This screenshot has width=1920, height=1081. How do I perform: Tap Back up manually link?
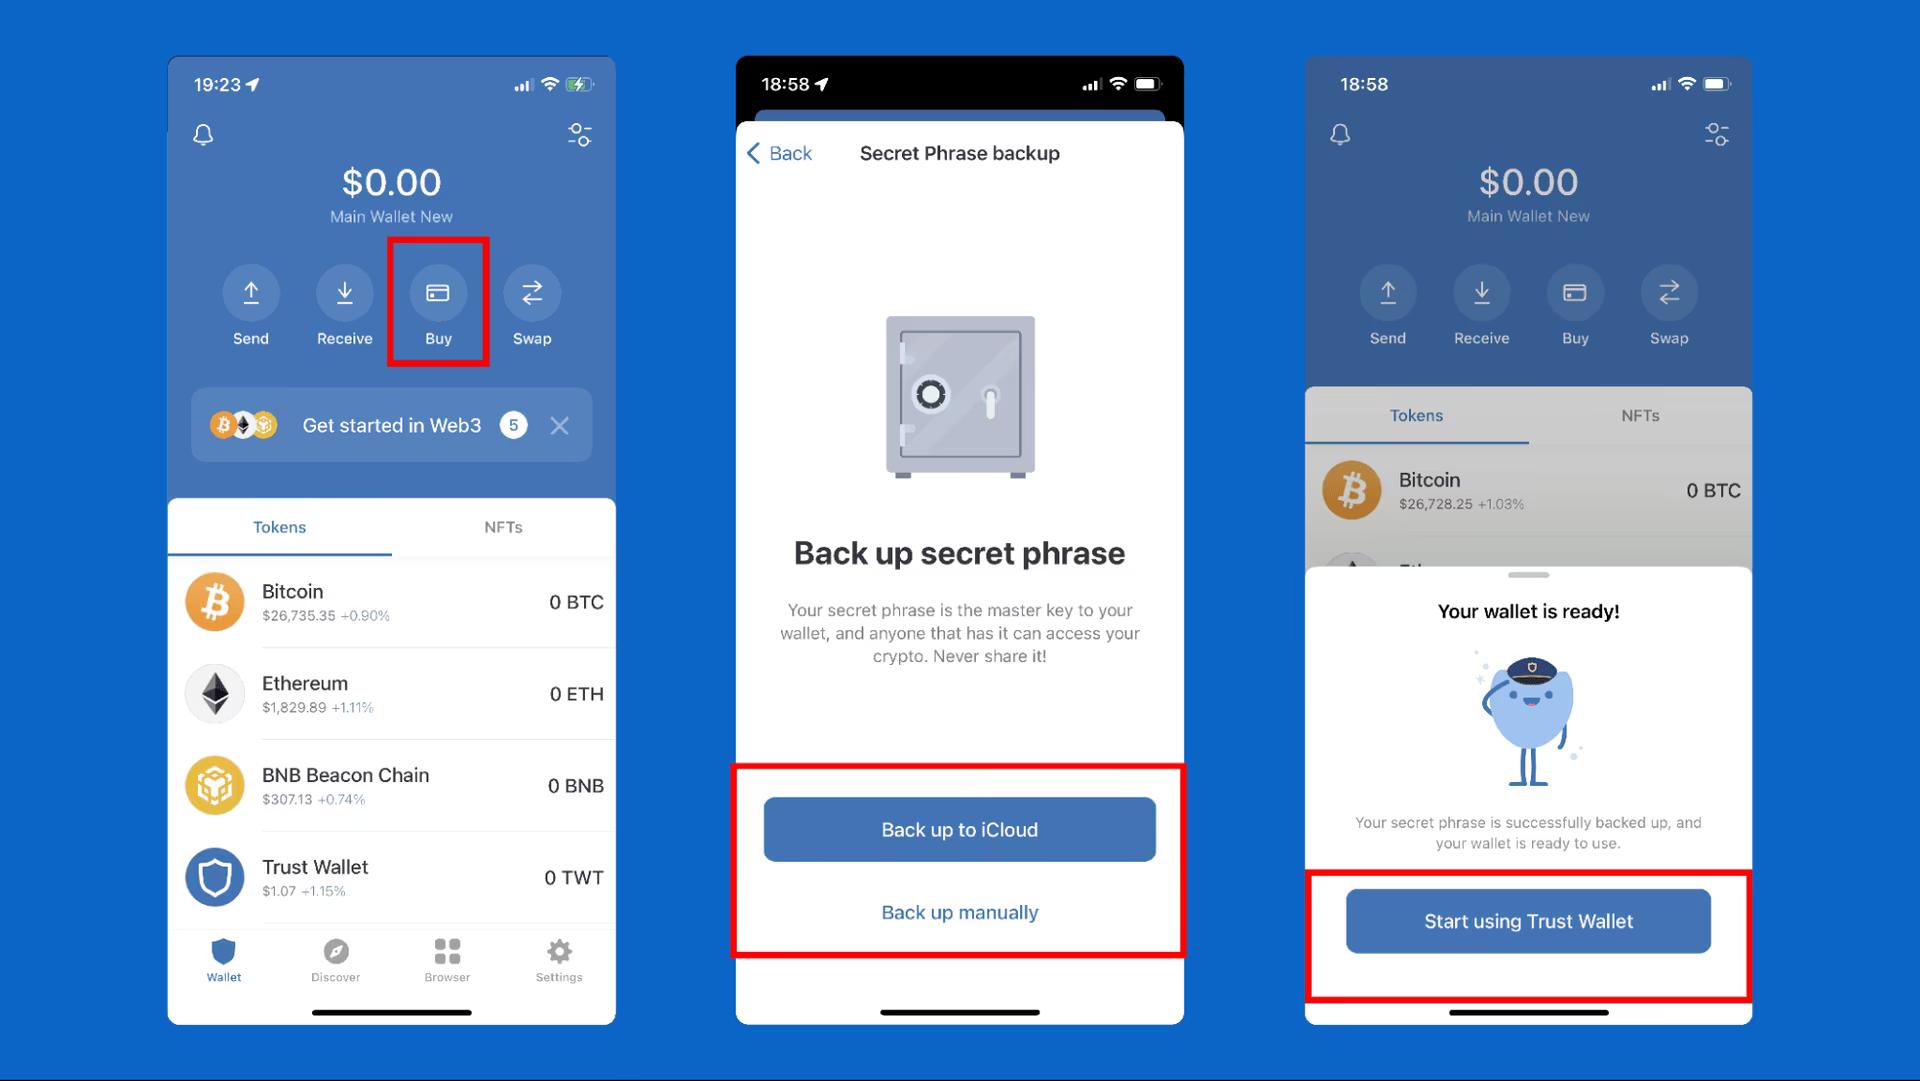pyautogui.click(x=959, y=911)
